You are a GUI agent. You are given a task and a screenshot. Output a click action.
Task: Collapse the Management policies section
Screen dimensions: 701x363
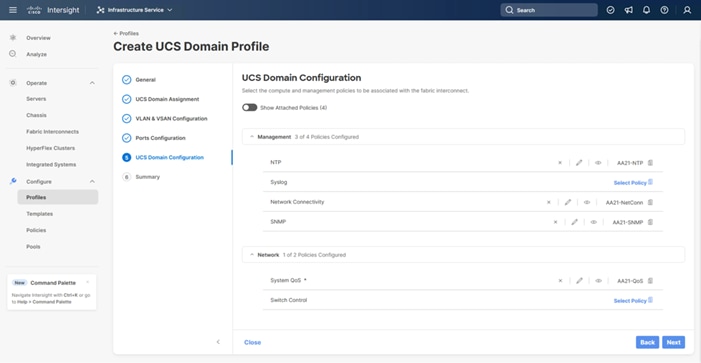(x=252, y=137)
